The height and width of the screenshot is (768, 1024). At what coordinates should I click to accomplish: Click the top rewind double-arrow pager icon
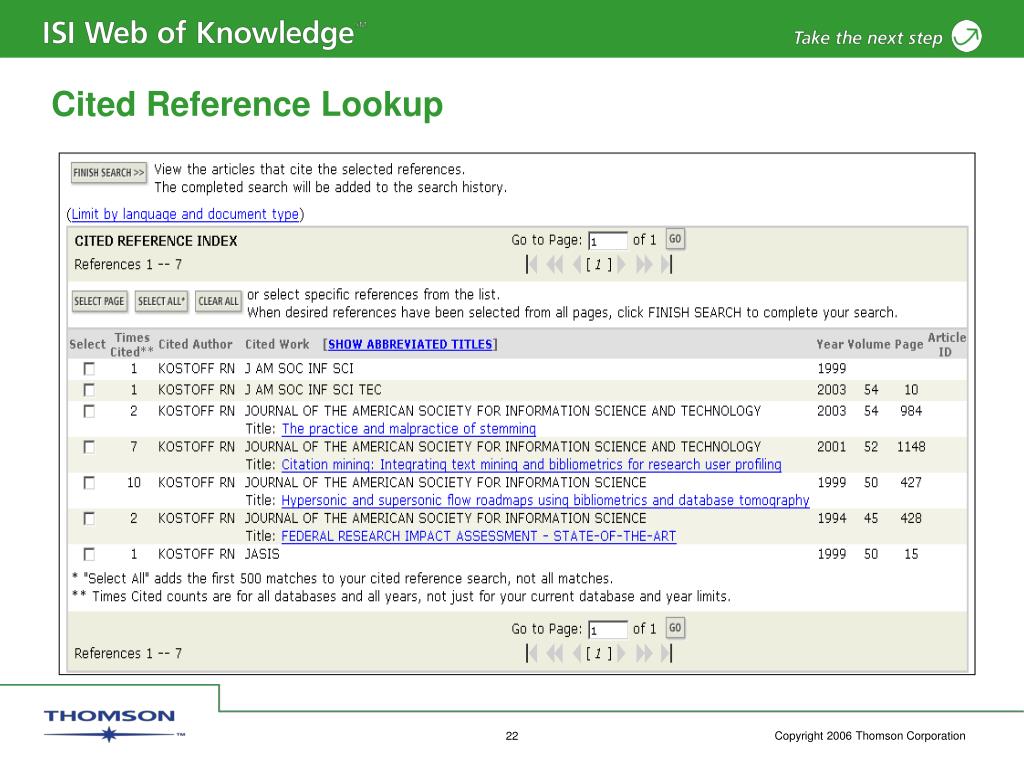pos(555,264)
